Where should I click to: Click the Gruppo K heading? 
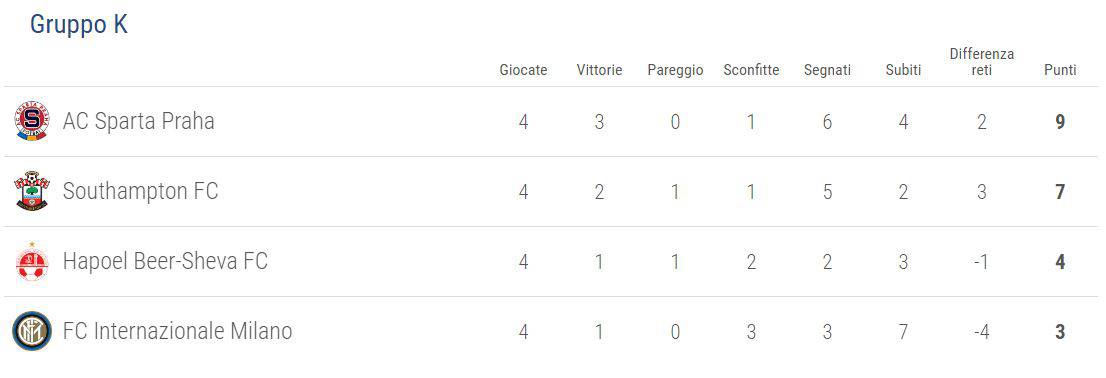tap(78, 25)
